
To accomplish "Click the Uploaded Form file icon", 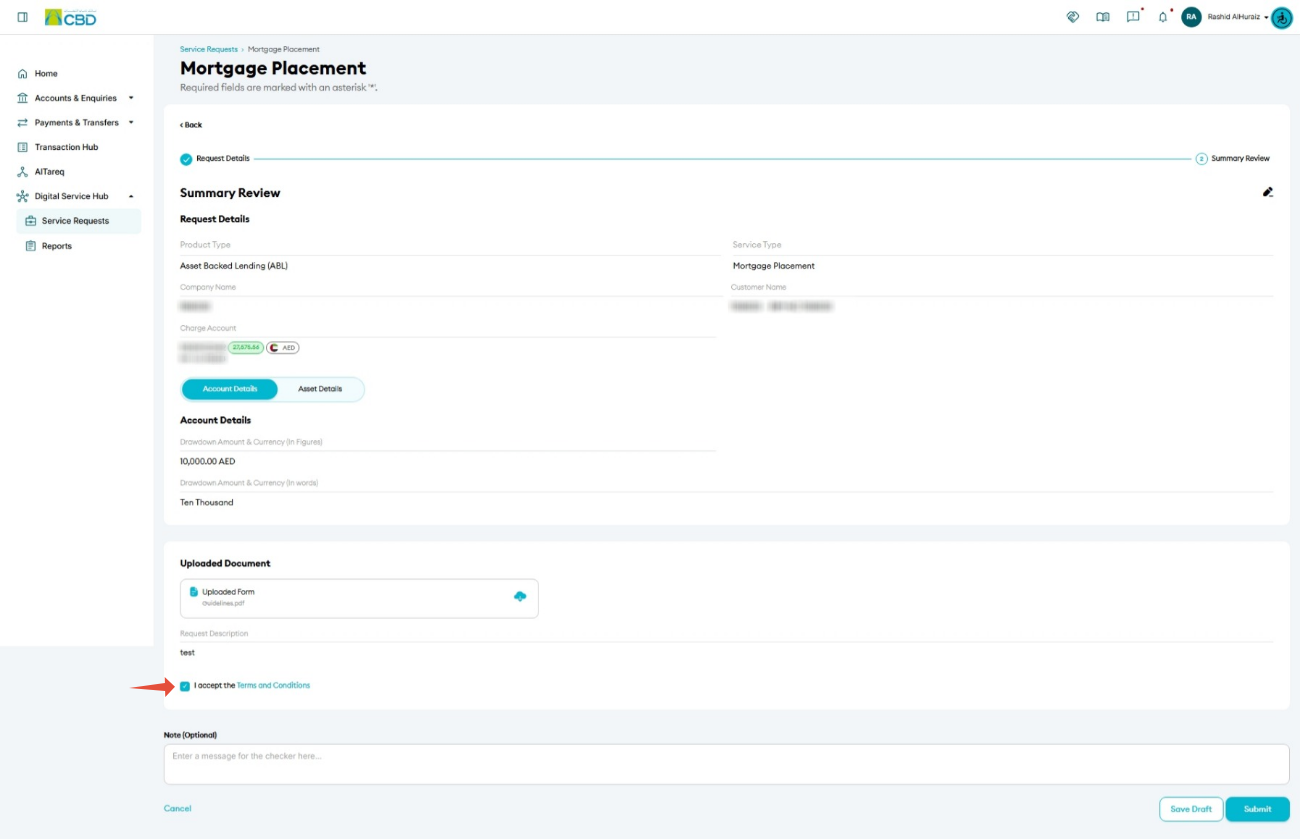I will (194, 592).
